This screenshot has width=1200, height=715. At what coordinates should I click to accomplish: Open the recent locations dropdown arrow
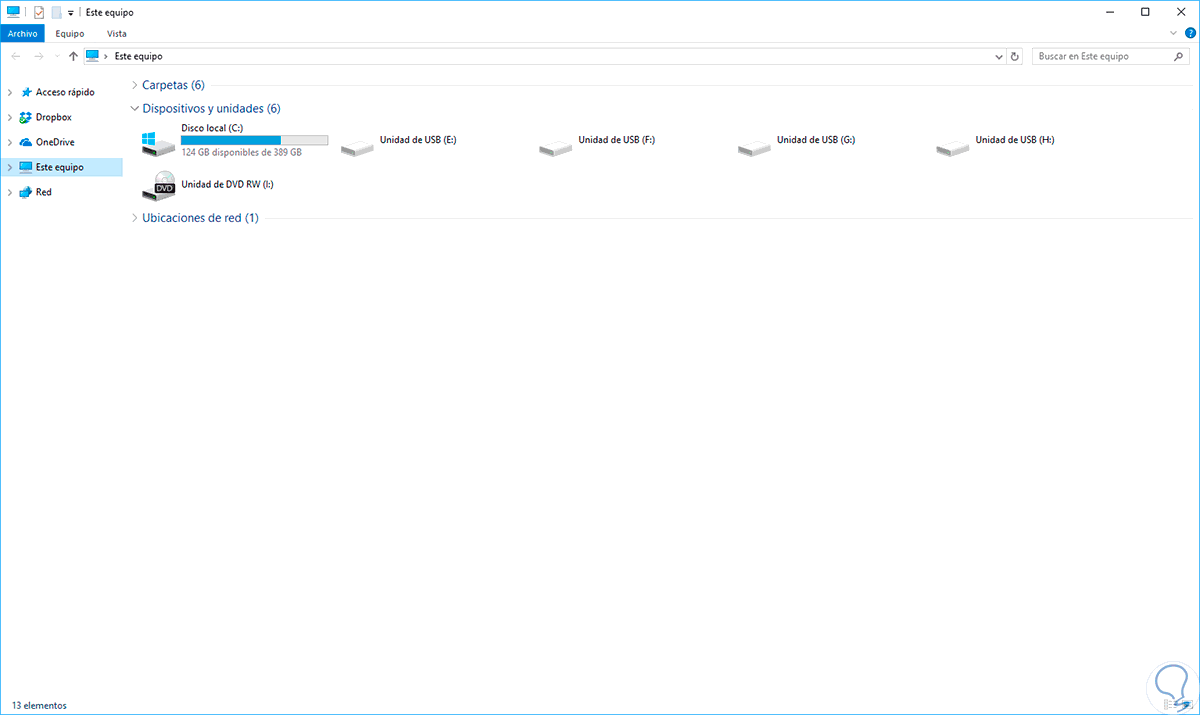56,57
